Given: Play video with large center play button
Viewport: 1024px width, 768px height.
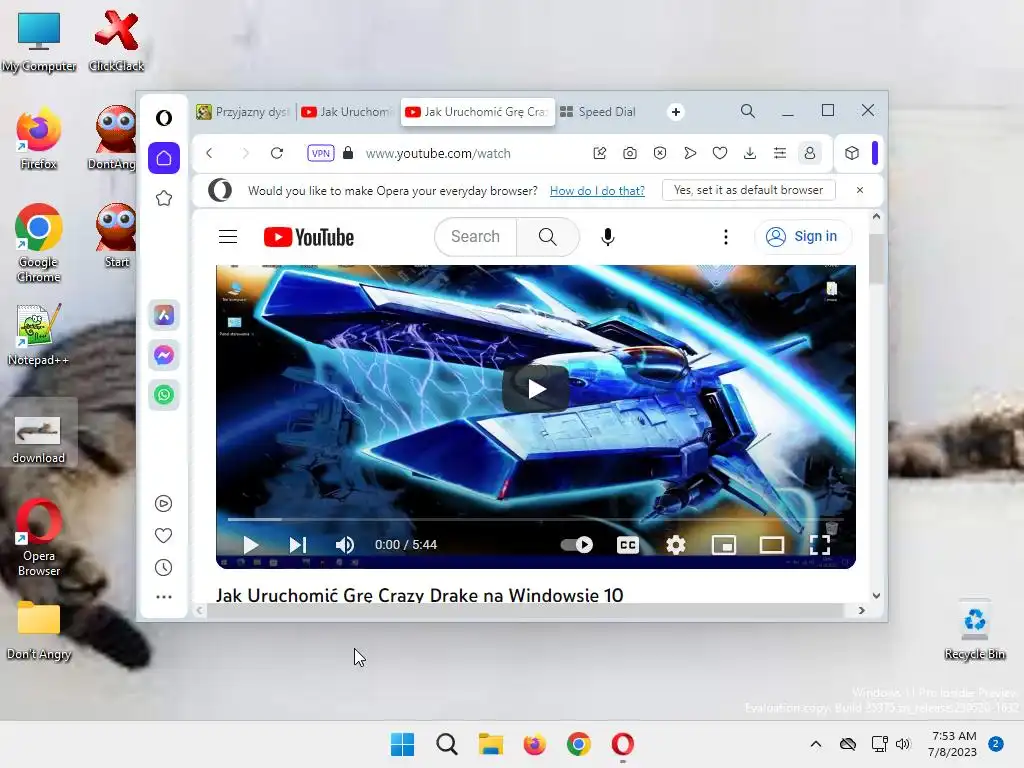Looking at the screenshot, I should coord(536,389).
